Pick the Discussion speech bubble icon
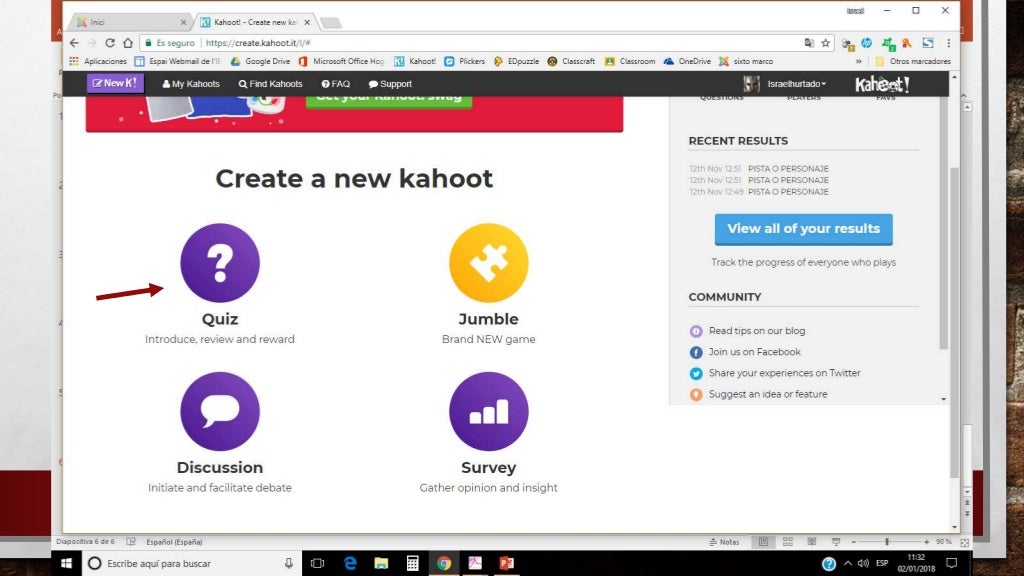This screenshot has width=1024, height=576. (x=220, y=411)
